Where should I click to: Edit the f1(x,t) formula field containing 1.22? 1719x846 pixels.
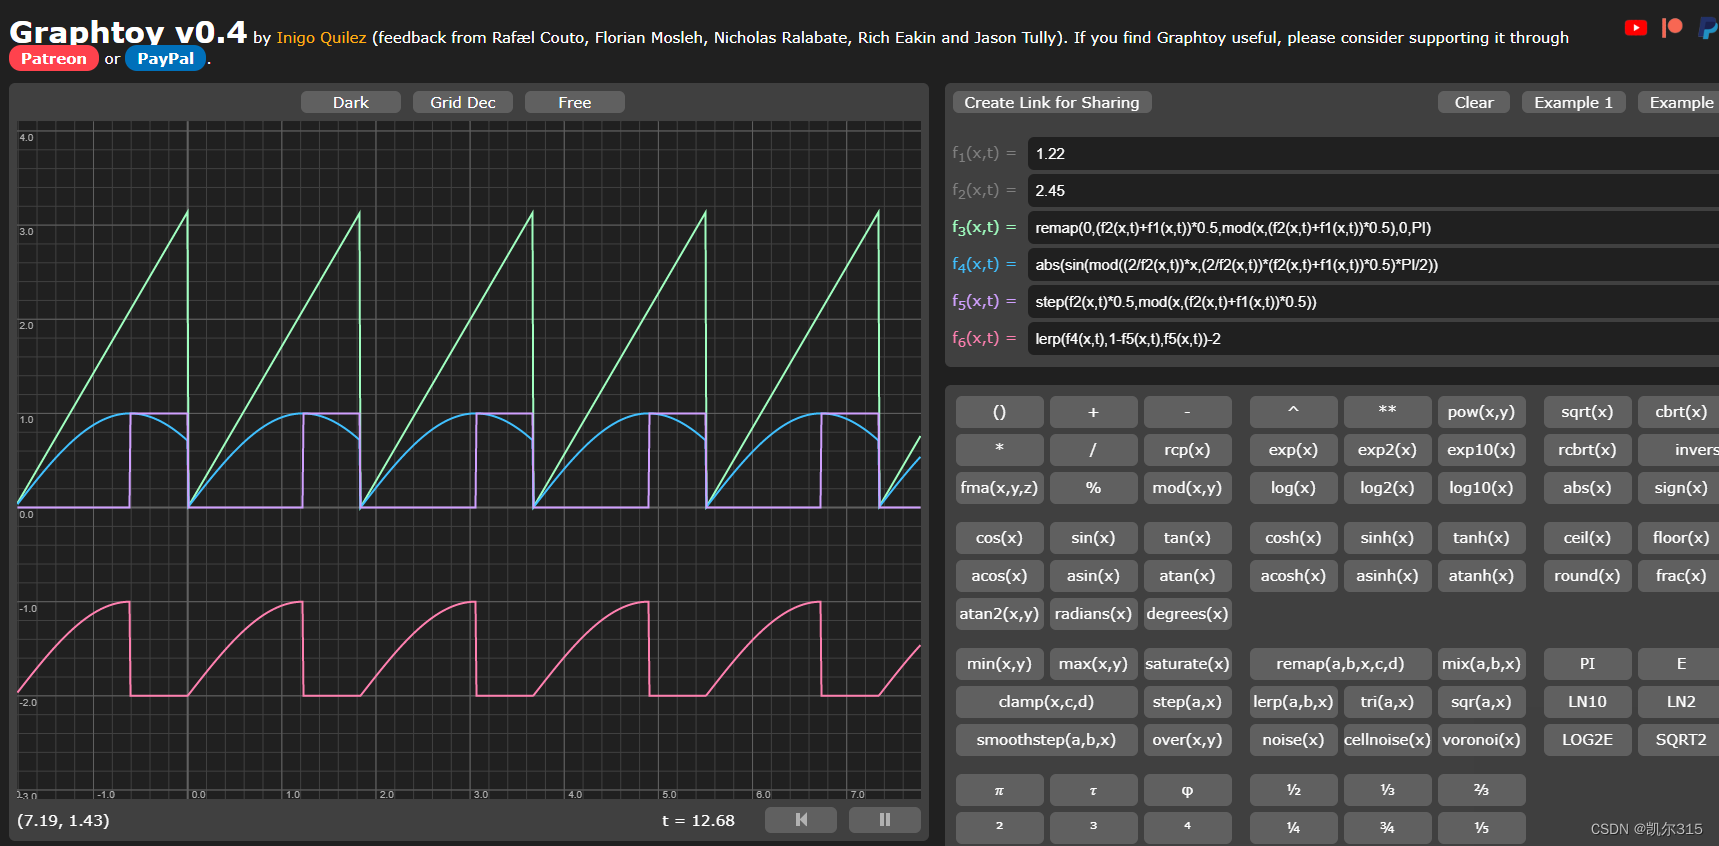pyautogui.click(x=1374, y=154)
